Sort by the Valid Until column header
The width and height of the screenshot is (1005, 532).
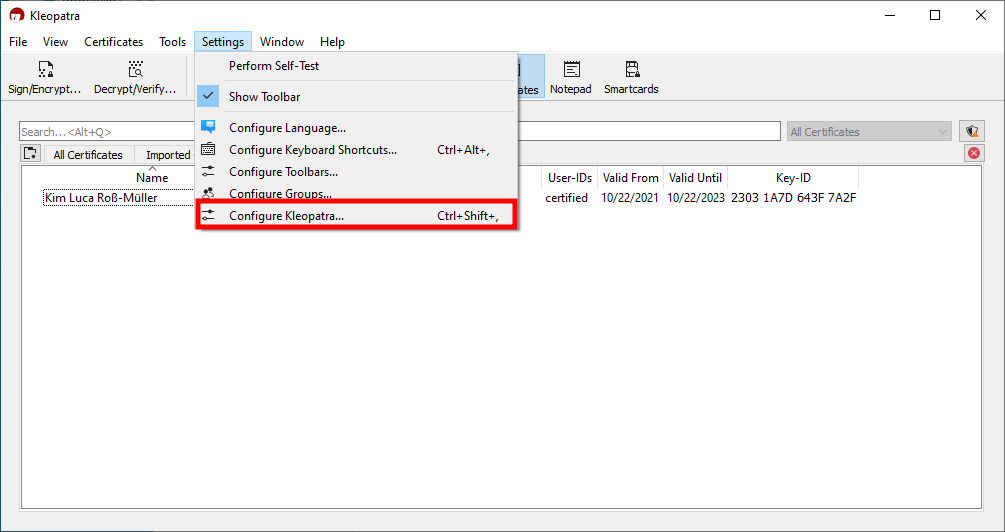point(695,178)
